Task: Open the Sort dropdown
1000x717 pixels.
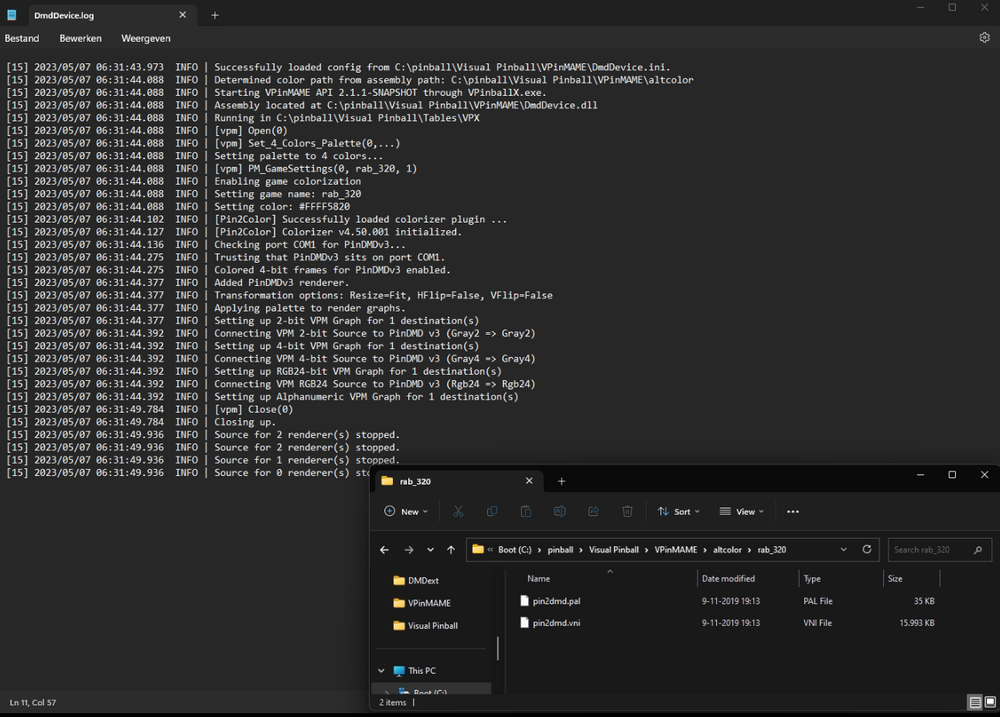Action: pyautogui.click(x=679, y=512)
